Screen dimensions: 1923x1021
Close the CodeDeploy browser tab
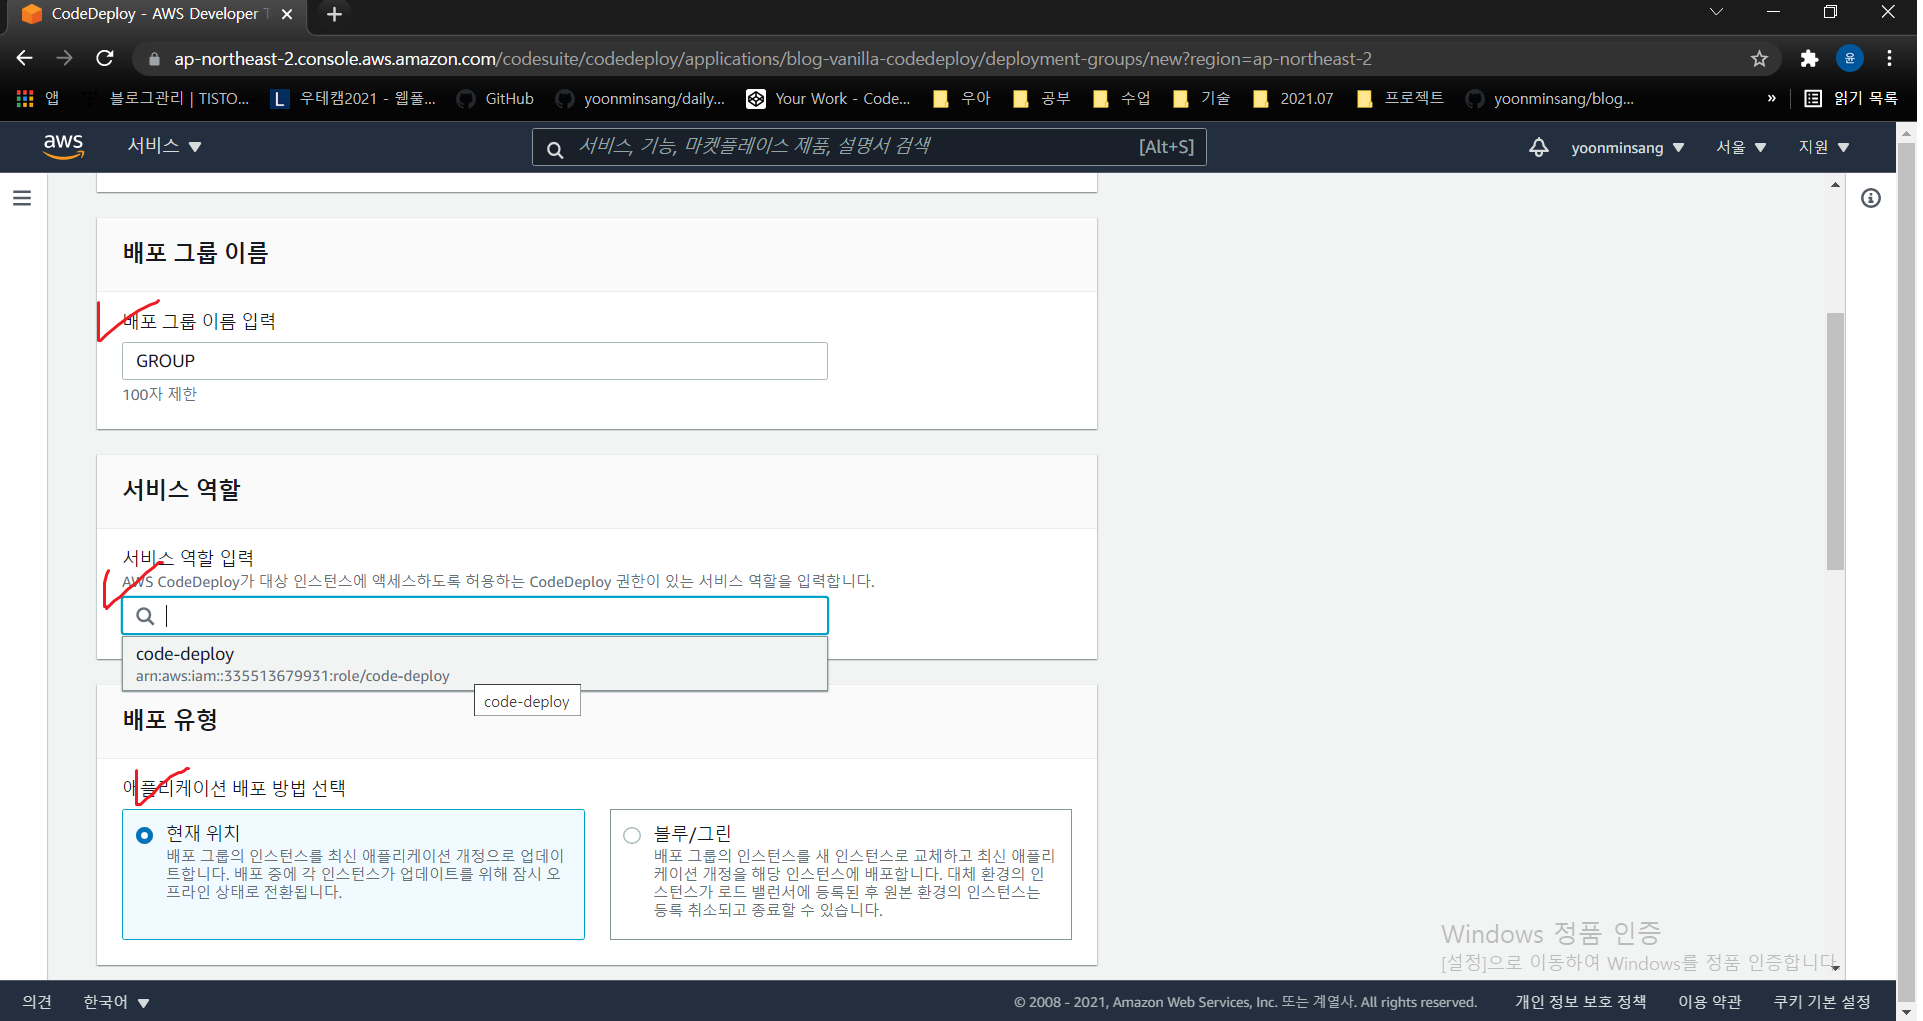coord(287,14)
